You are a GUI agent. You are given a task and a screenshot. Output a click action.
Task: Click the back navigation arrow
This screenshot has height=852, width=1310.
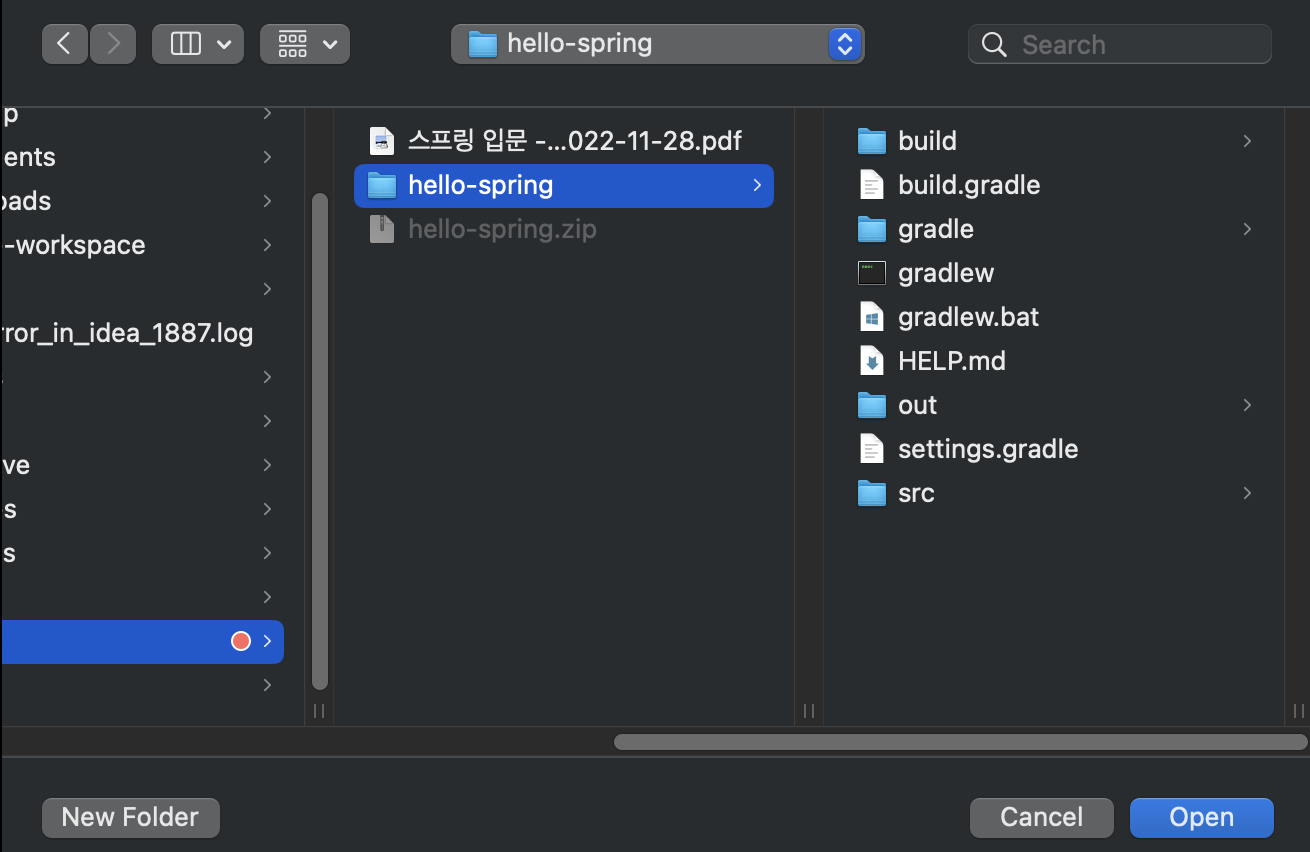(64, 43)
